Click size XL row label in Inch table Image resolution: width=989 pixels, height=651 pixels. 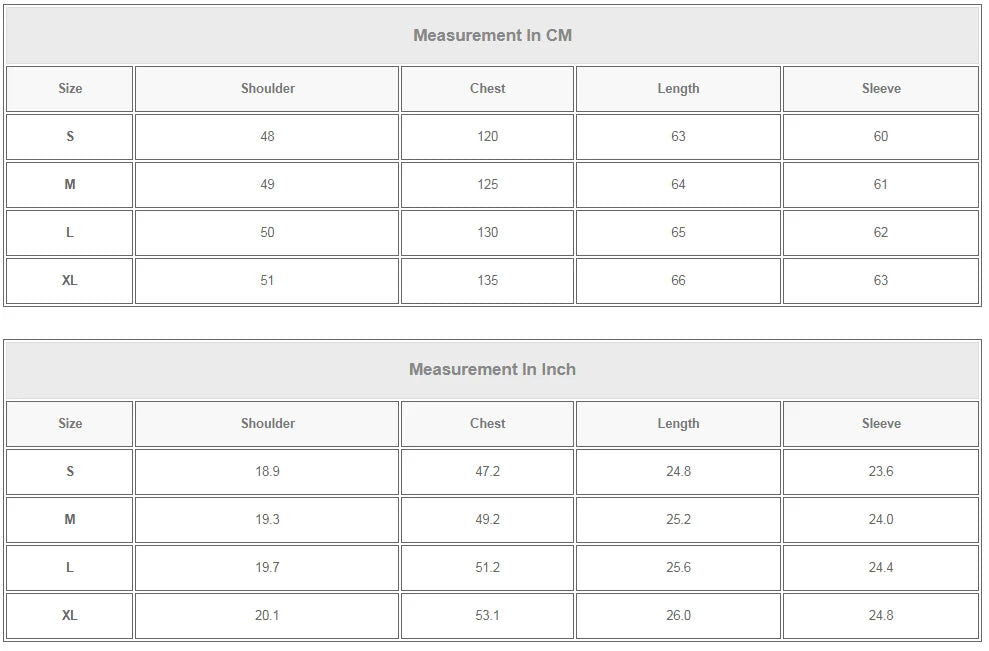coord(70,615)
